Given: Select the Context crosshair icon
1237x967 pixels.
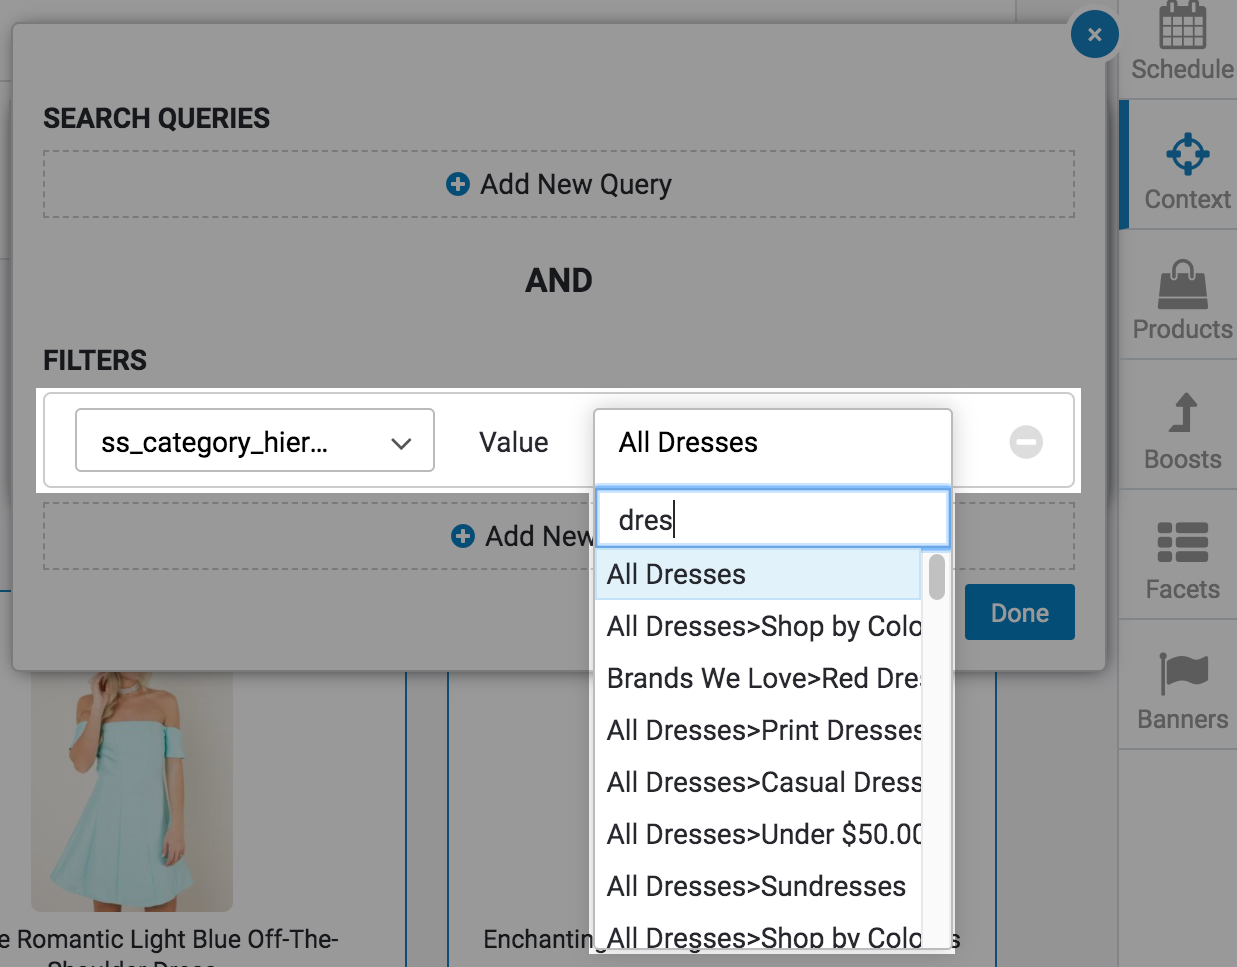Looking at the screenshot, I should click(1187, 154).
